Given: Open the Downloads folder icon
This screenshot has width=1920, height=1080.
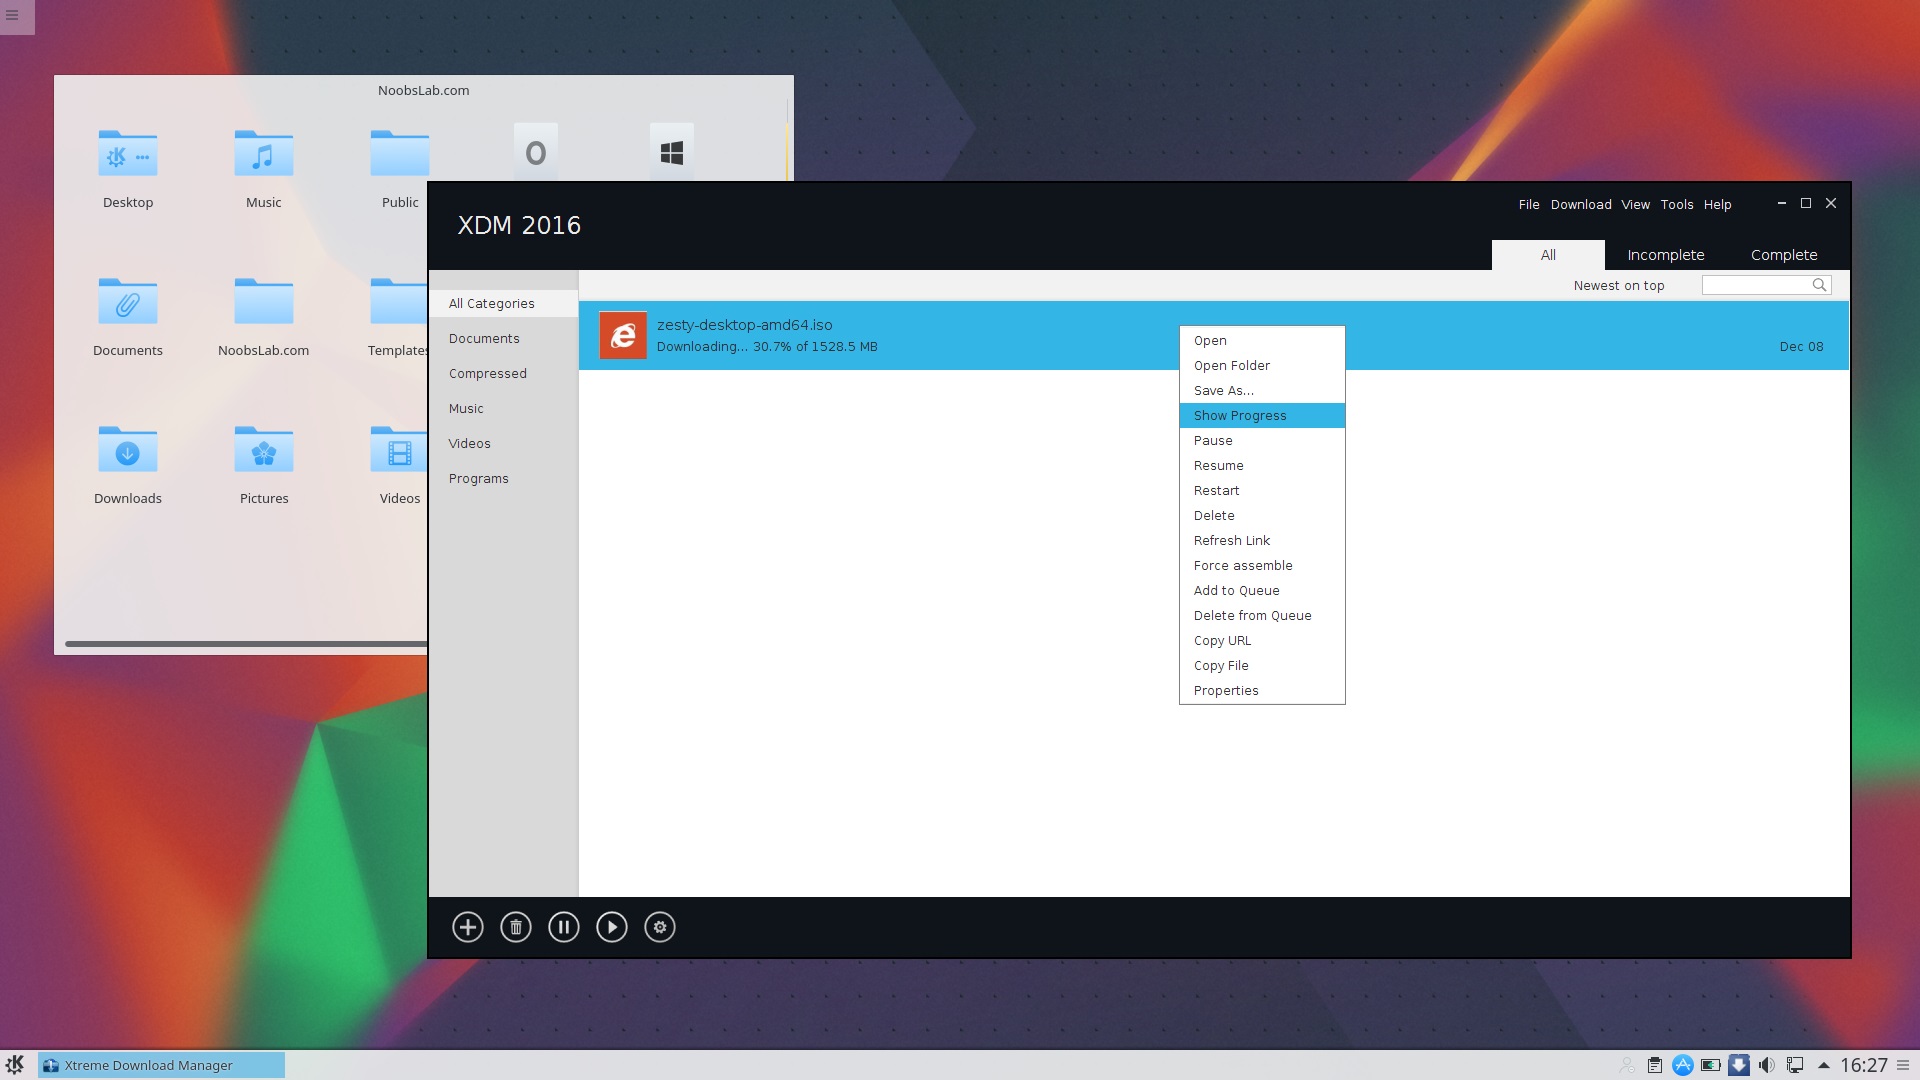Looking at the screenshot, I should click(128, 450).
